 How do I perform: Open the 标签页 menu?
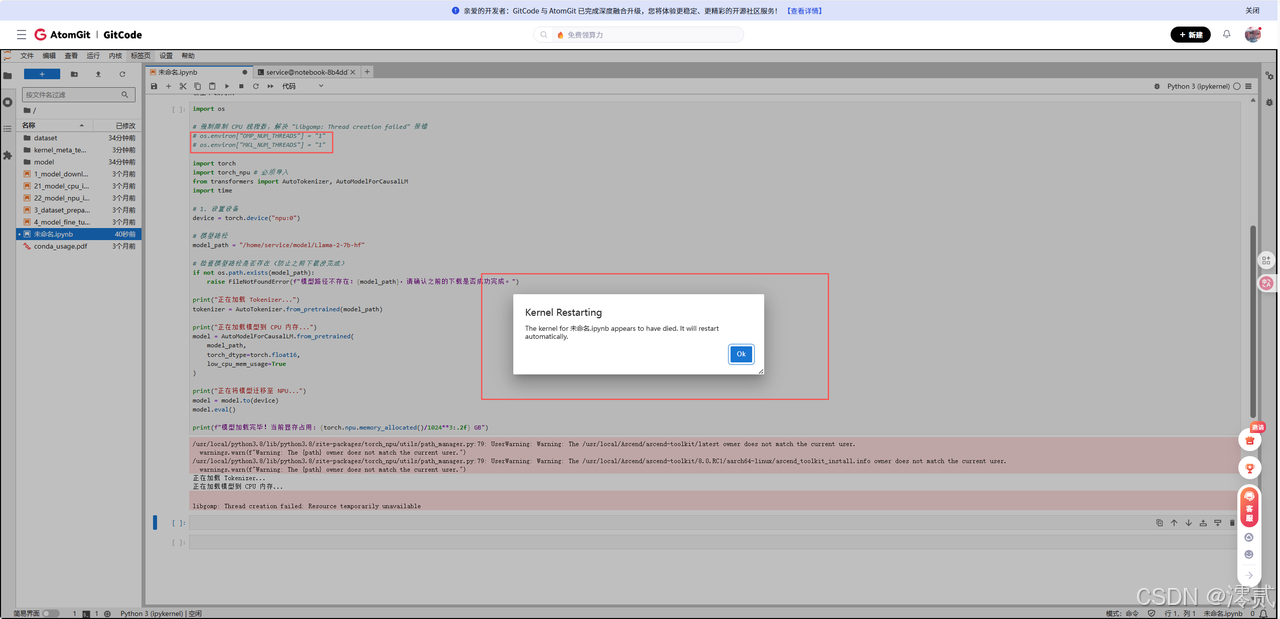point(140,56)
